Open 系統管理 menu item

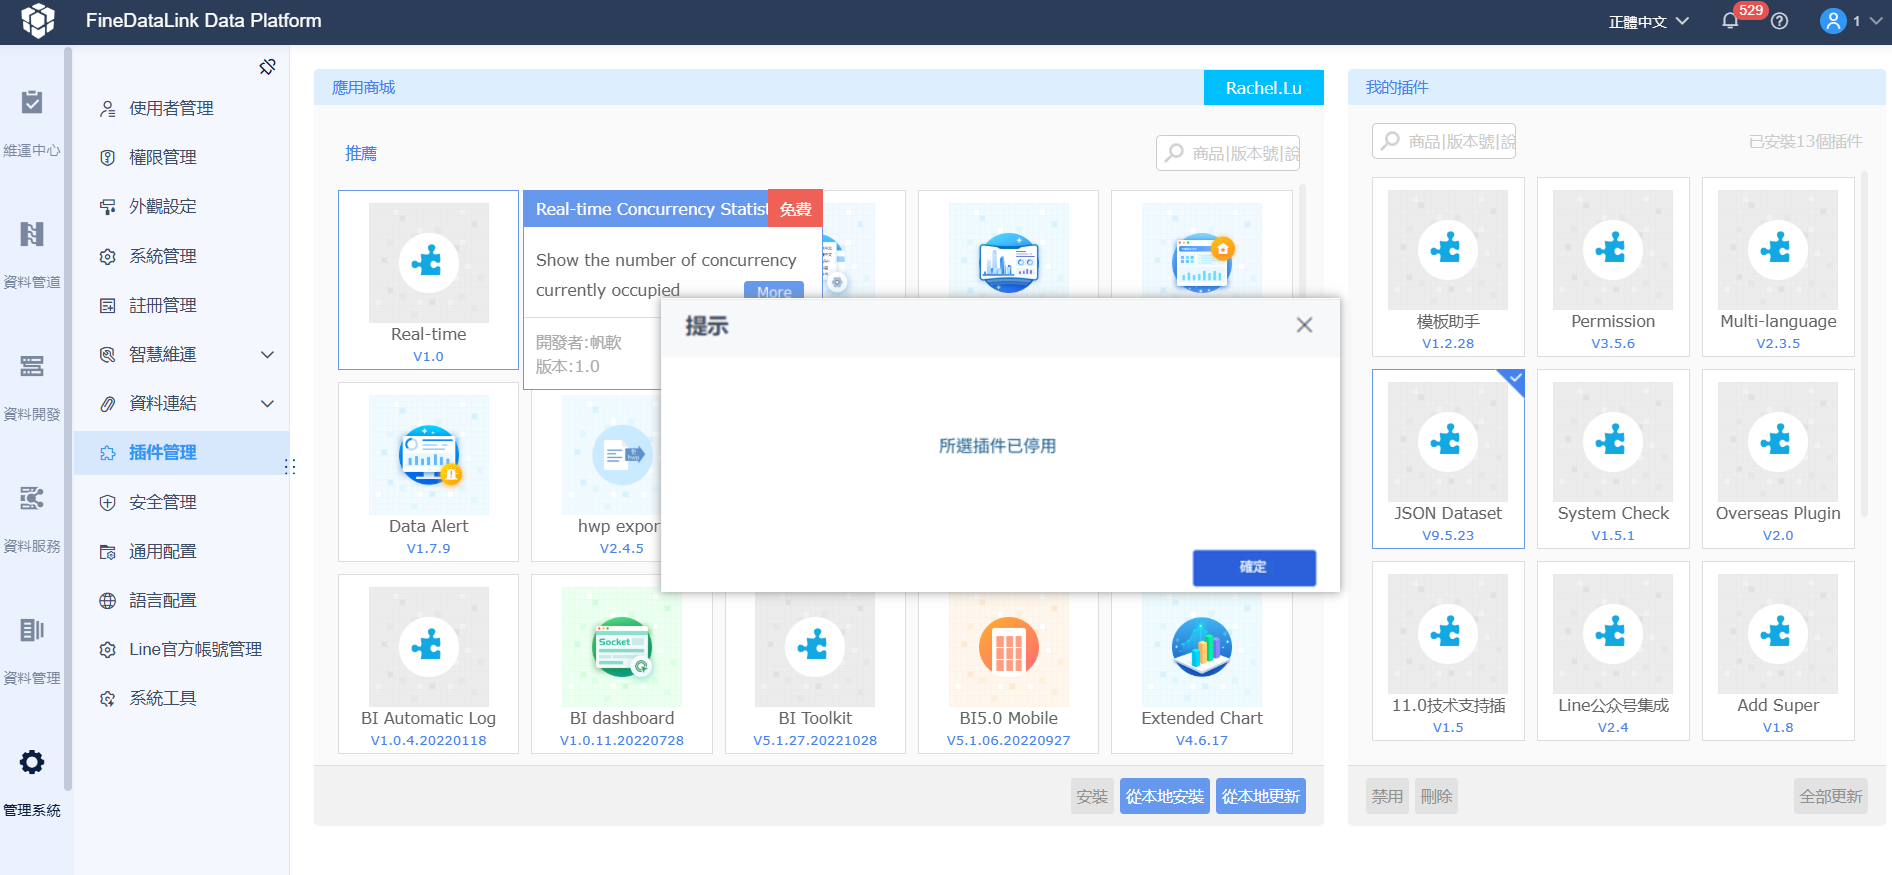[x=181, y=256]
